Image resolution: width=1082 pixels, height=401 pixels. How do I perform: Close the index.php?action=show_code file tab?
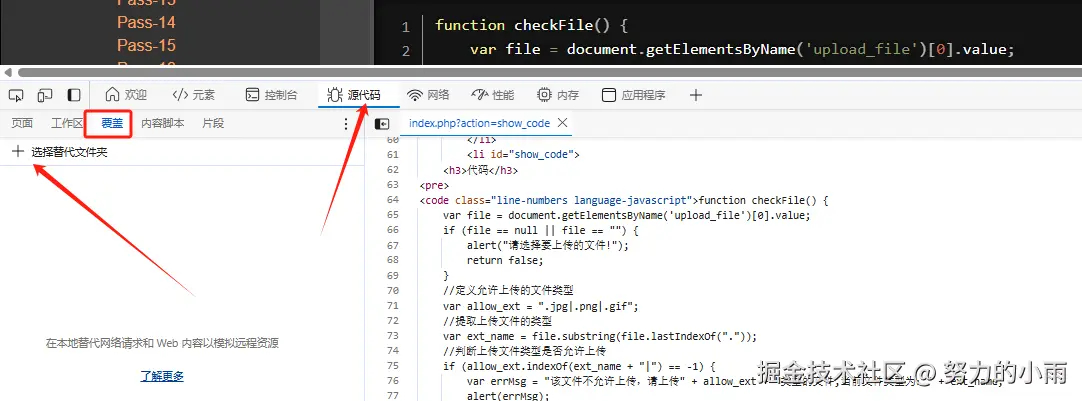[x=562, y=123]
